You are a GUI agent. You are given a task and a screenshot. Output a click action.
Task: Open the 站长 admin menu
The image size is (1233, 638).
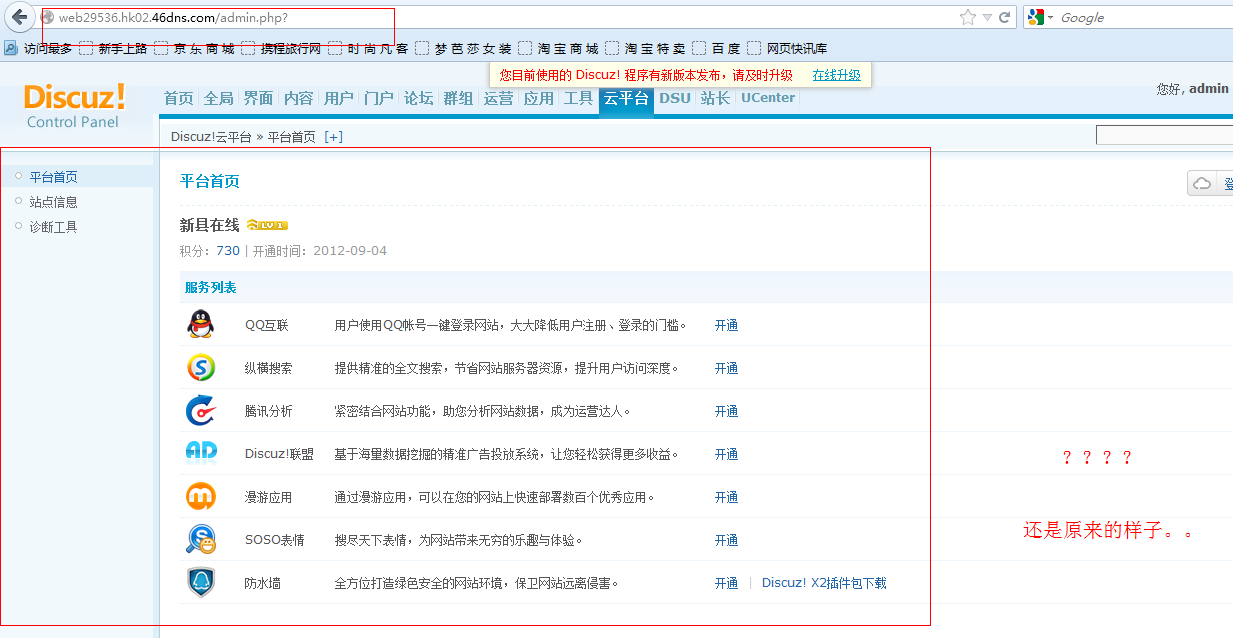click(x=715, y=98)
